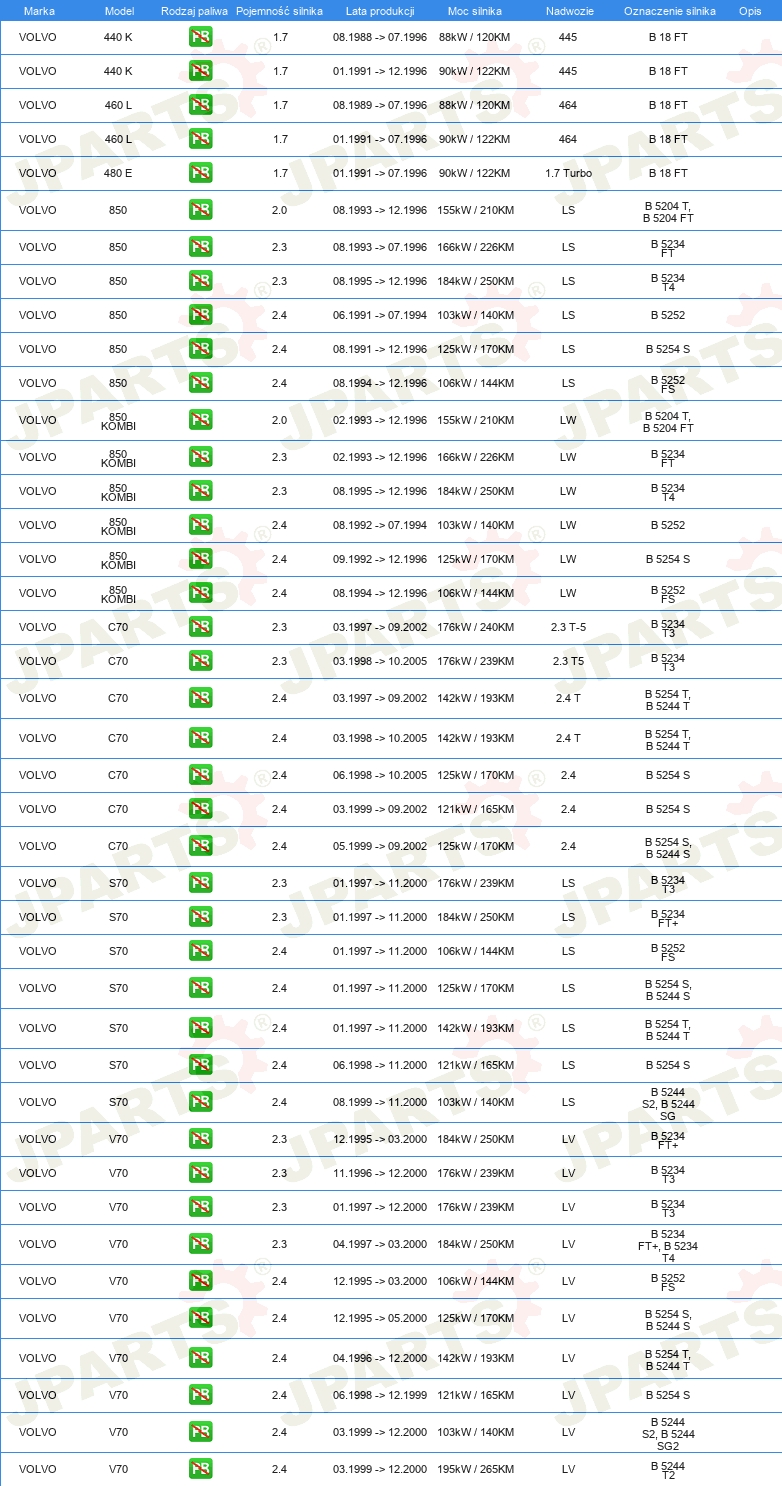Viewport: 782px width, 1486px height.
Task: Select the Rodzaj paliwa column header
Action: pyautogui.click(x=194, y=10)
